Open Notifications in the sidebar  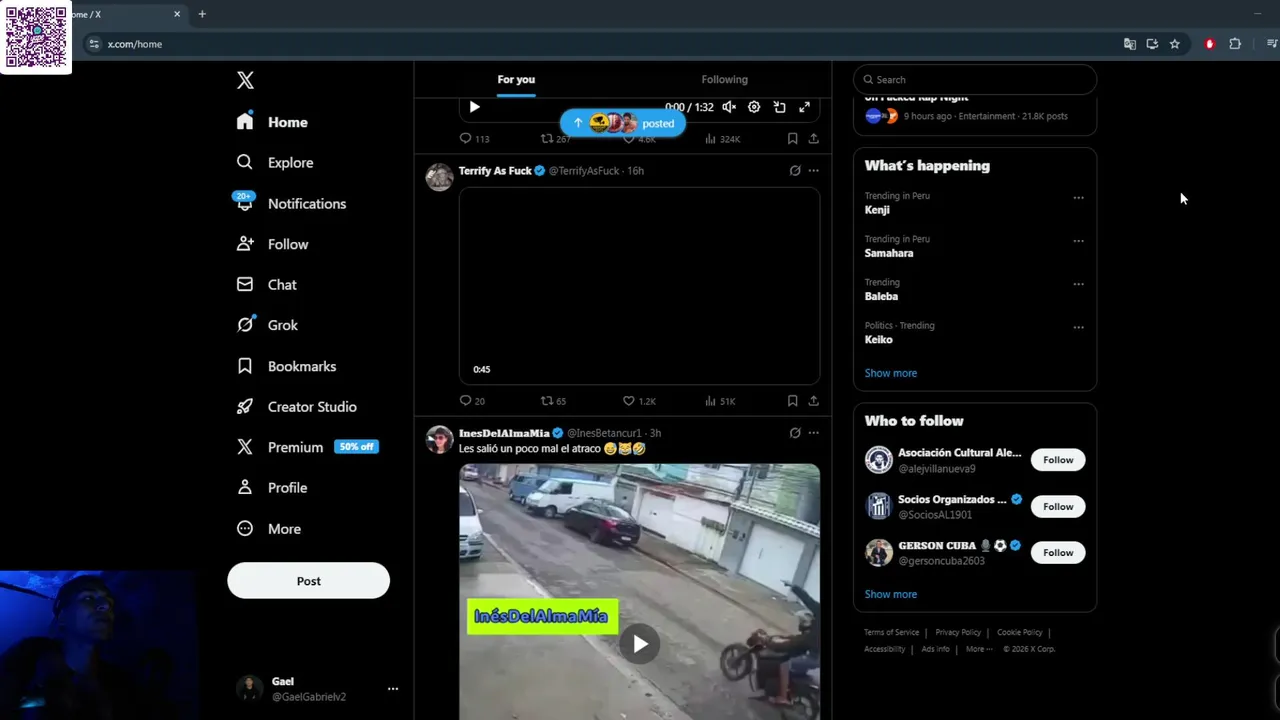(291, 203)
